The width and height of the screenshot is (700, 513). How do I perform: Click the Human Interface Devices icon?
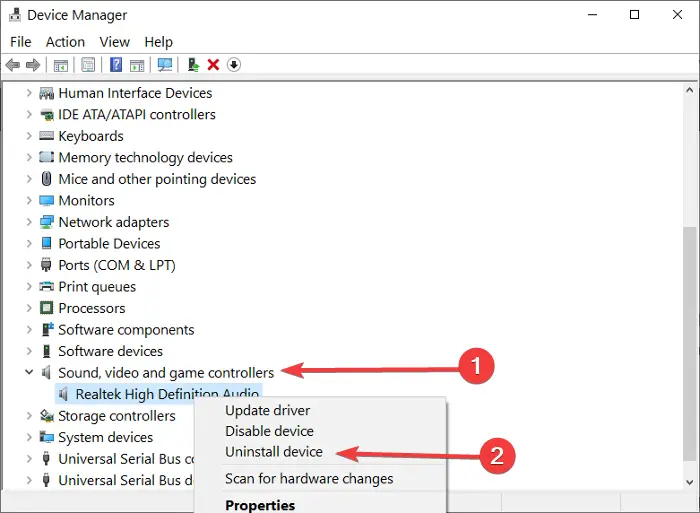(46, 93)
